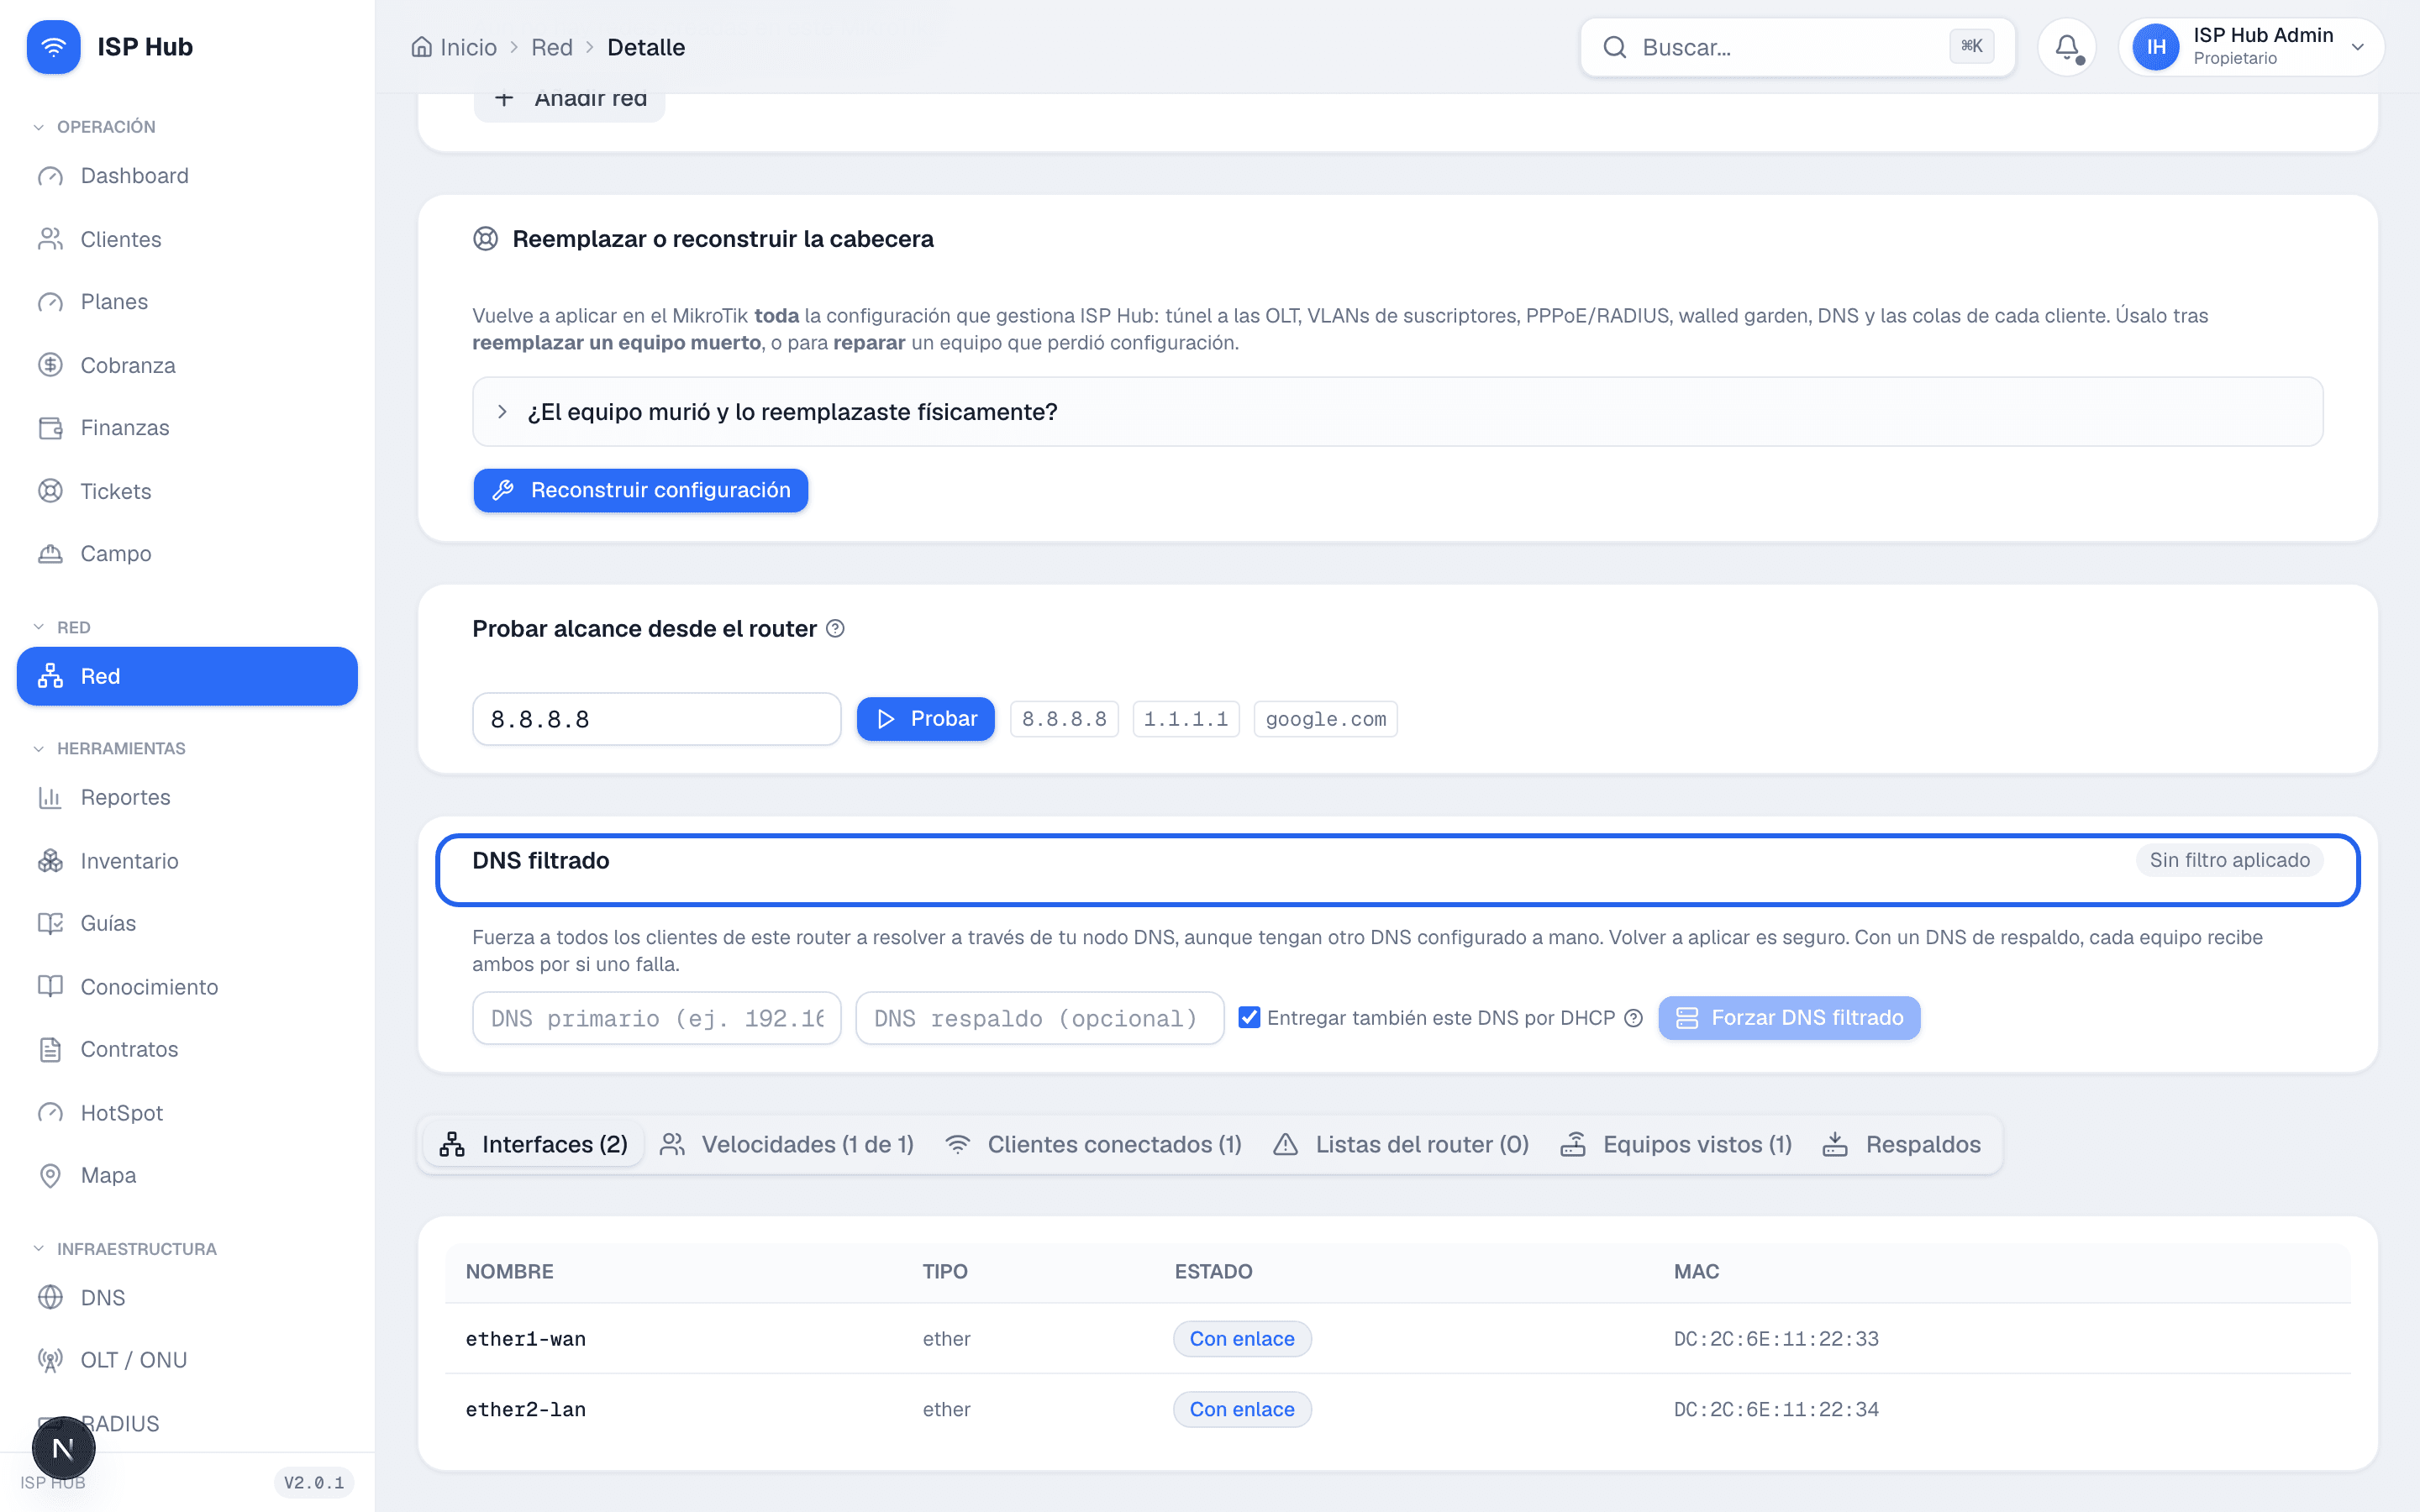Click the lifebuoy icon beside Reemplazar heading
This screenshot has height=1512, width=2420.
485,239
